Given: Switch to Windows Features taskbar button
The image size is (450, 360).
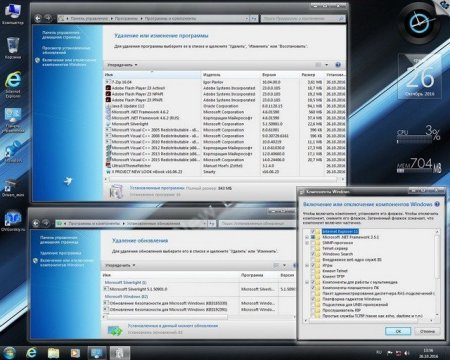Looking at the screenshot, I should pyautogui.click(x=119, y=353).
